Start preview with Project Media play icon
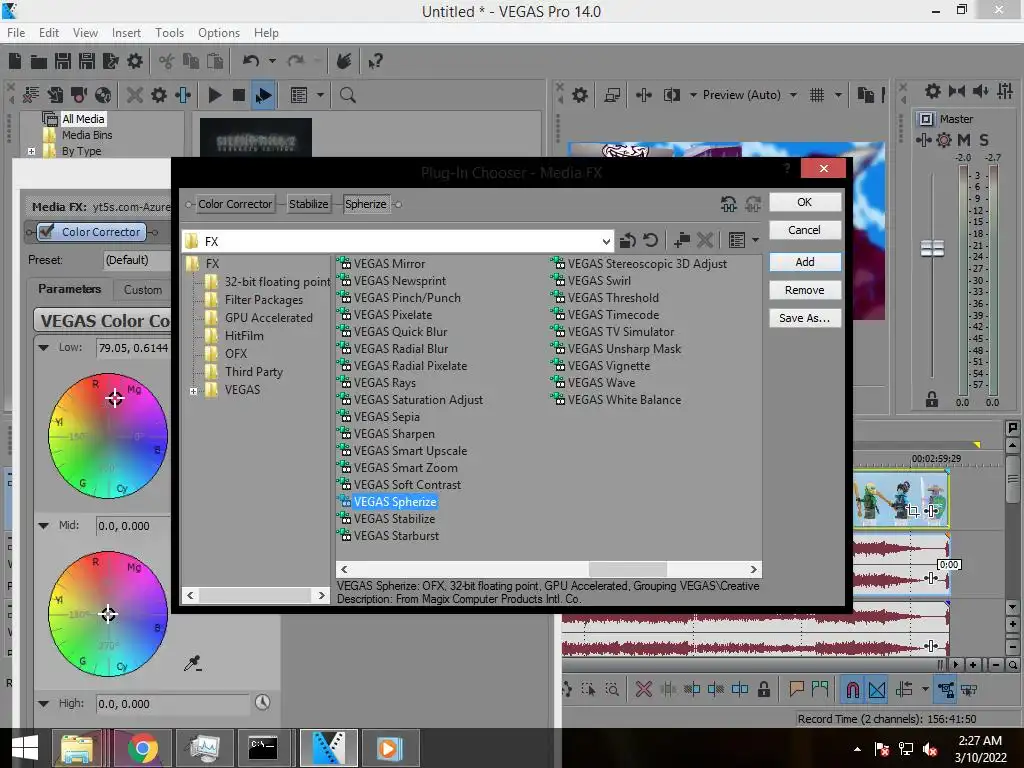 [x=214, y=95]
